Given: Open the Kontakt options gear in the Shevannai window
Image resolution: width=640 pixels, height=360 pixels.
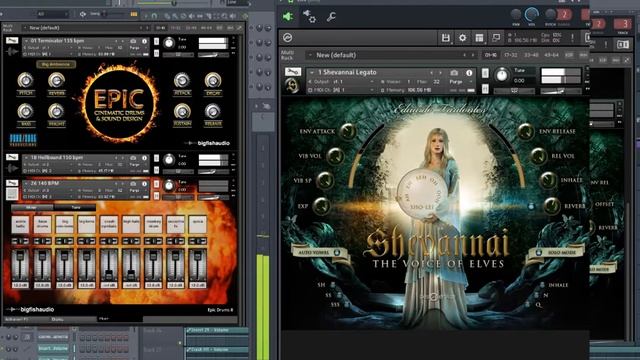Looking at the screenshot, I should [x=462, y=38].
